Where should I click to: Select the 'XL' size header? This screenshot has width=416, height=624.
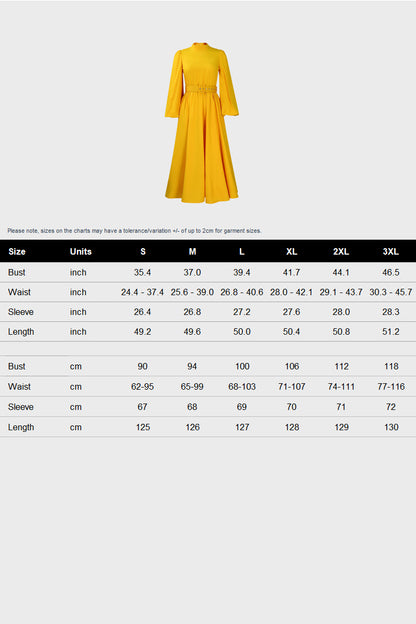click(x=291, y=252)
